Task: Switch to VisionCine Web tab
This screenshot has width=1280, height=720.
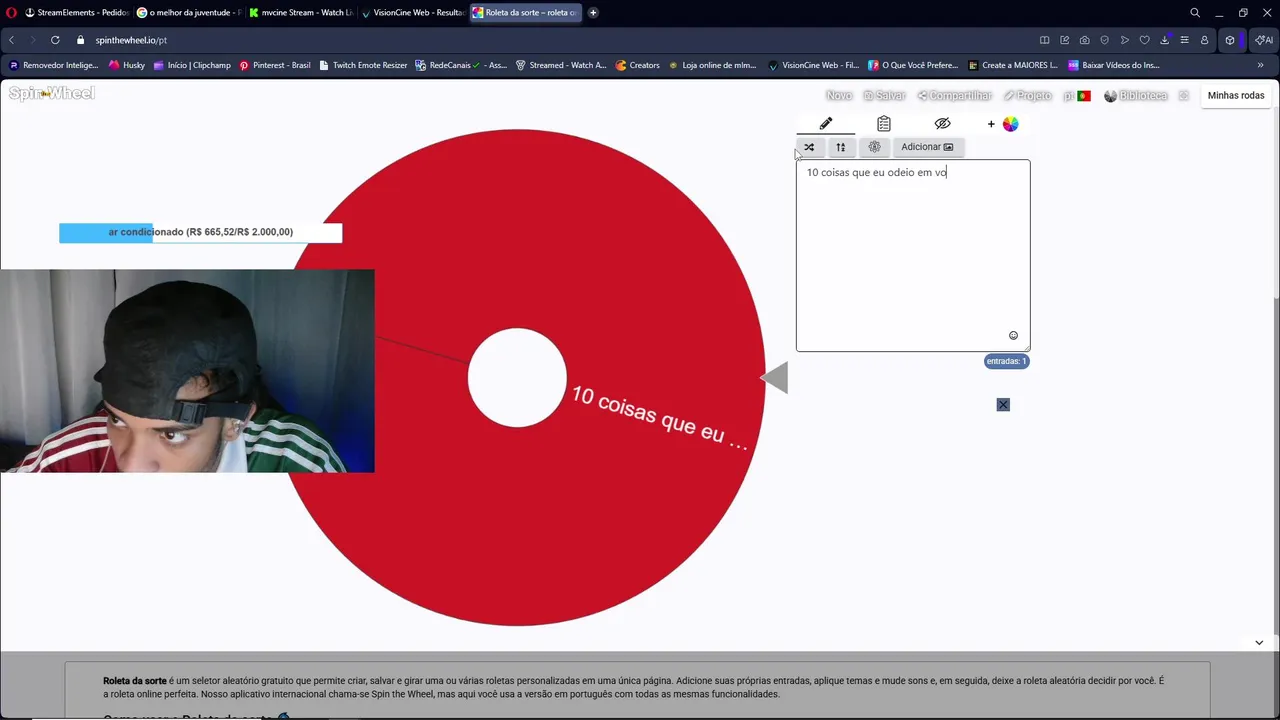Action: [x=412, y=12]
